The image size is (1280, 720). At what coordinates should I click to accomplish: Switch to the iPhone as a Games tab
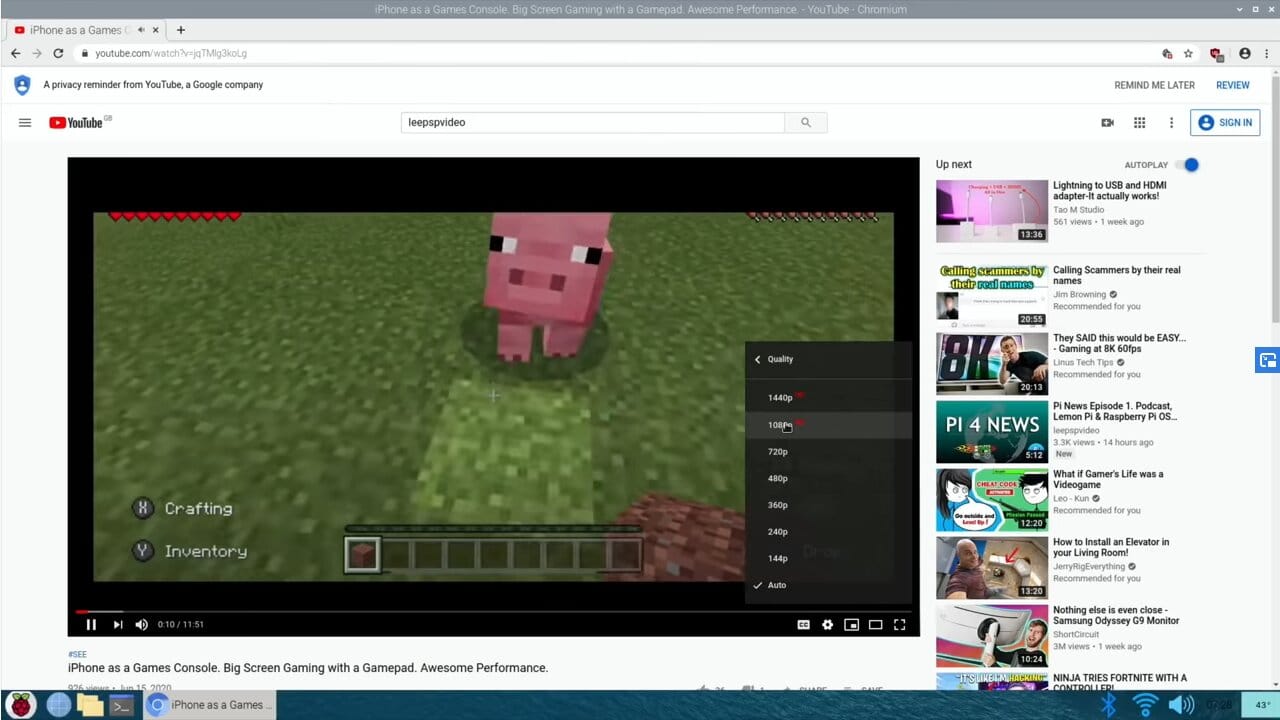point(75,30)
